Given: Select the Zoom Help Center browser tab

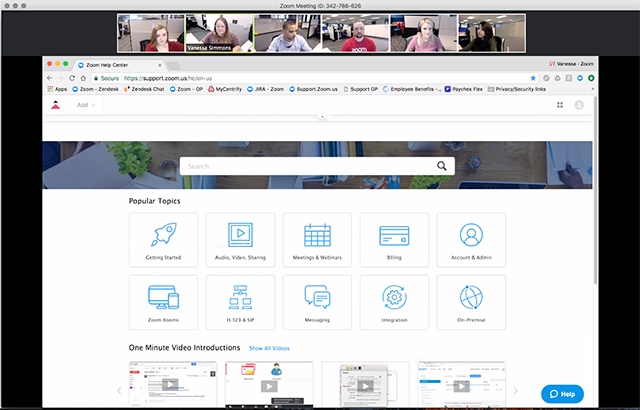Looking at the screenshot, I should (x=112, y=63).
